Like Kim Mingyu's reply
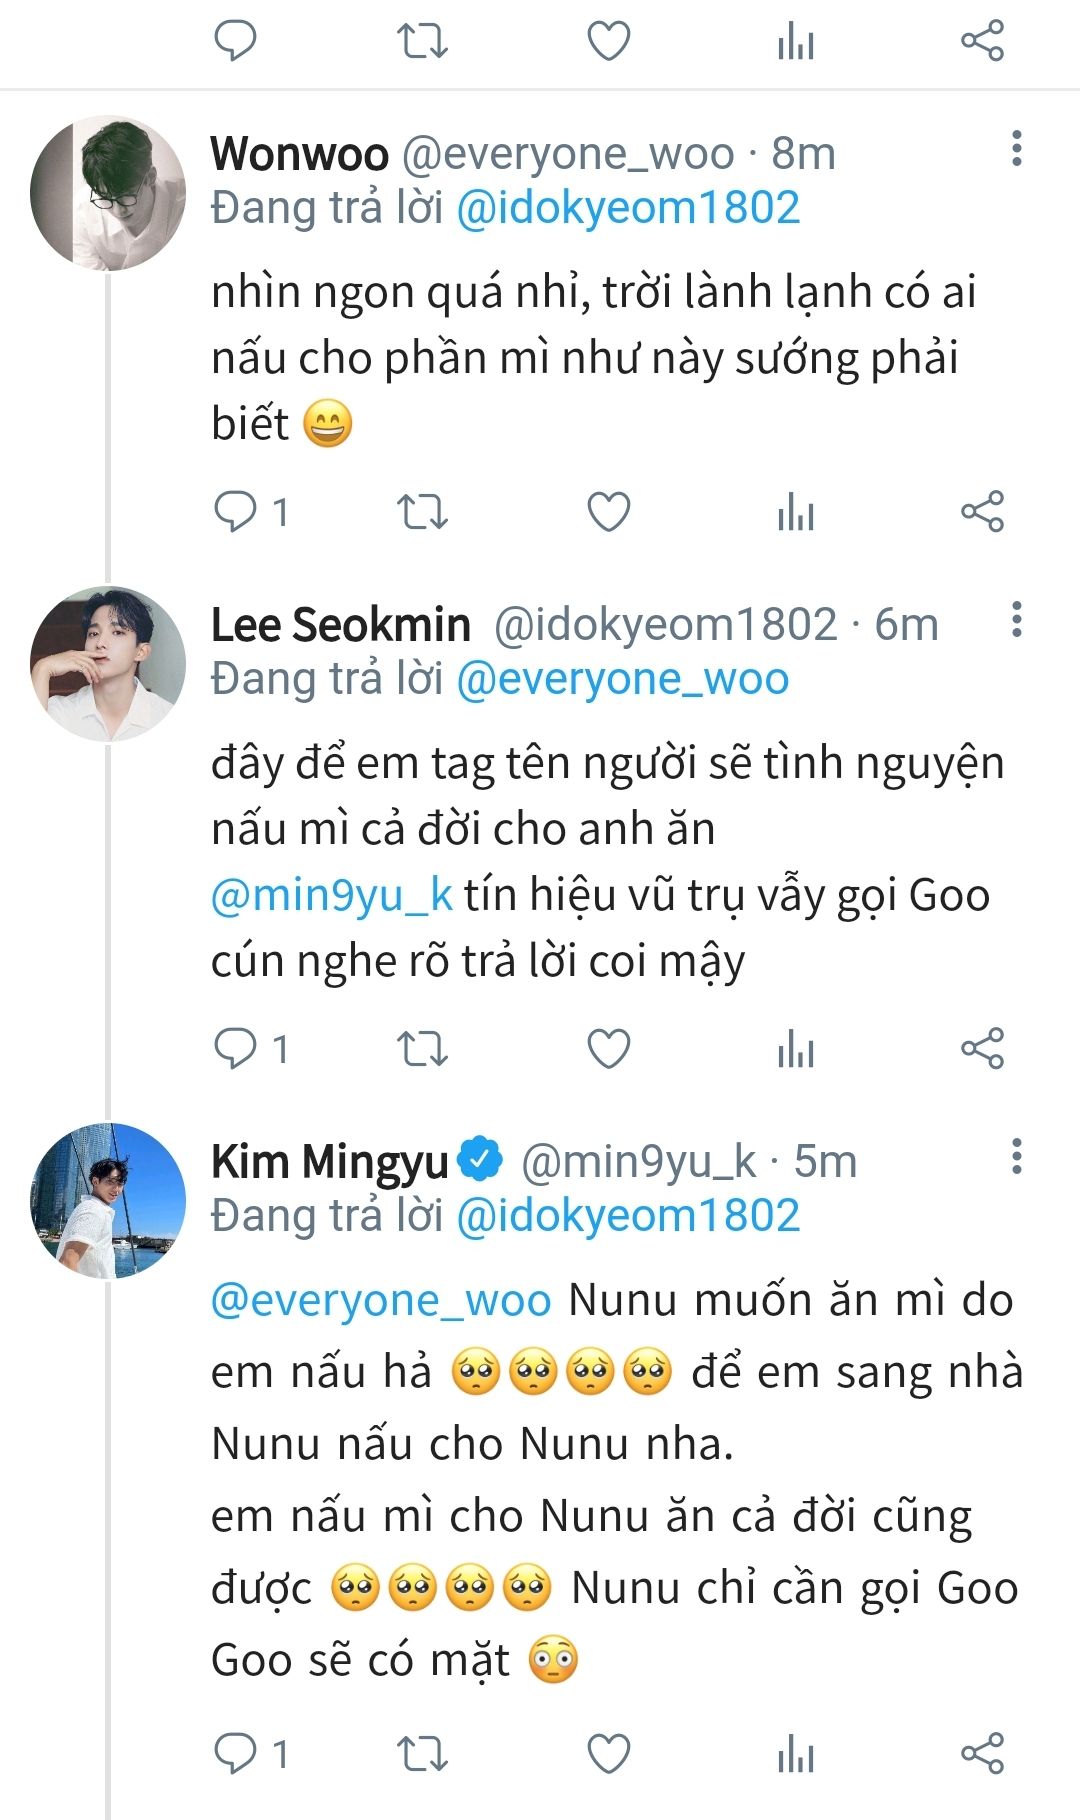 coord(608,1754)
